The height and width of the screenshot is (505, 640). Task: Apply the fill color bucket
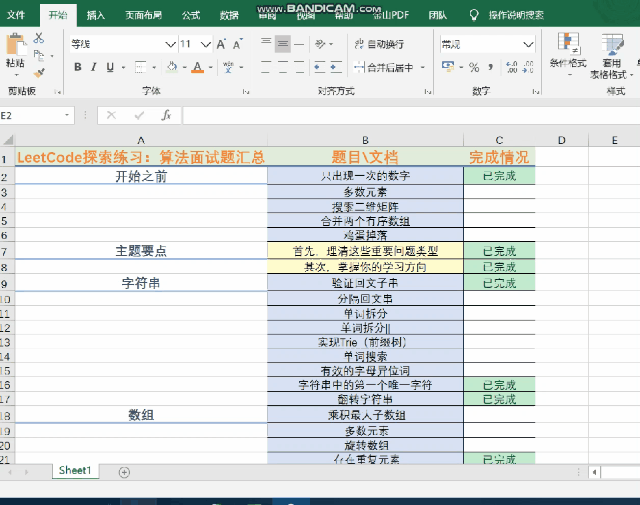(x=172, y=67)
